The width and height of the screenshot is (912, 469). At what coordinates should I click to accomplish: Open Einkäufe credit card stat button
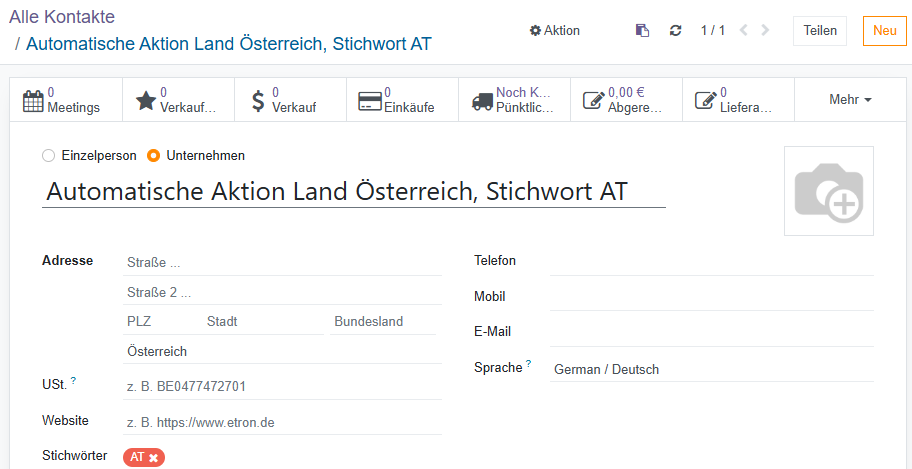370,101
